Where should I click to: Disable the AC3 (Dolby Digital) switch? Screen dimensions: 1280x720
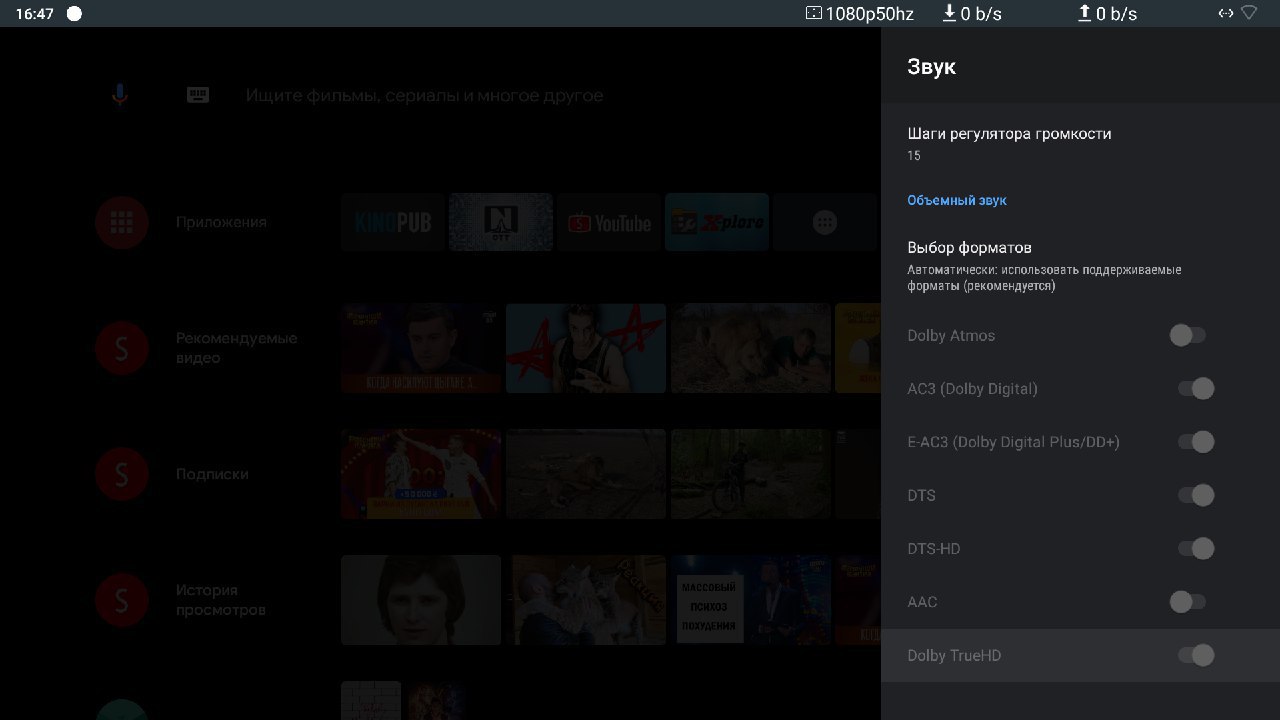[1196, 388]
